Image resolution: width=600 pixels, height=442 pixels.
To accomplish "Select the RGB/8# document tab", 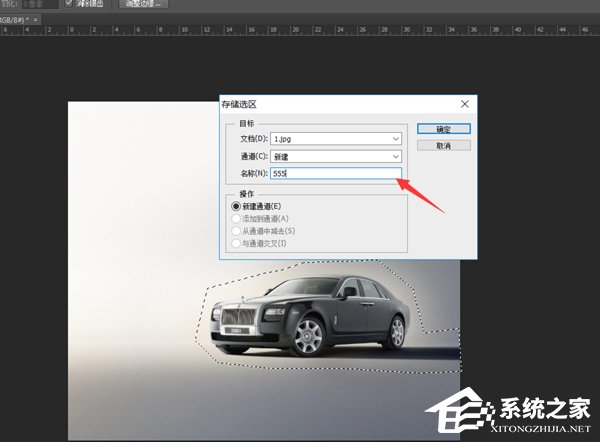I will [15, 20].
